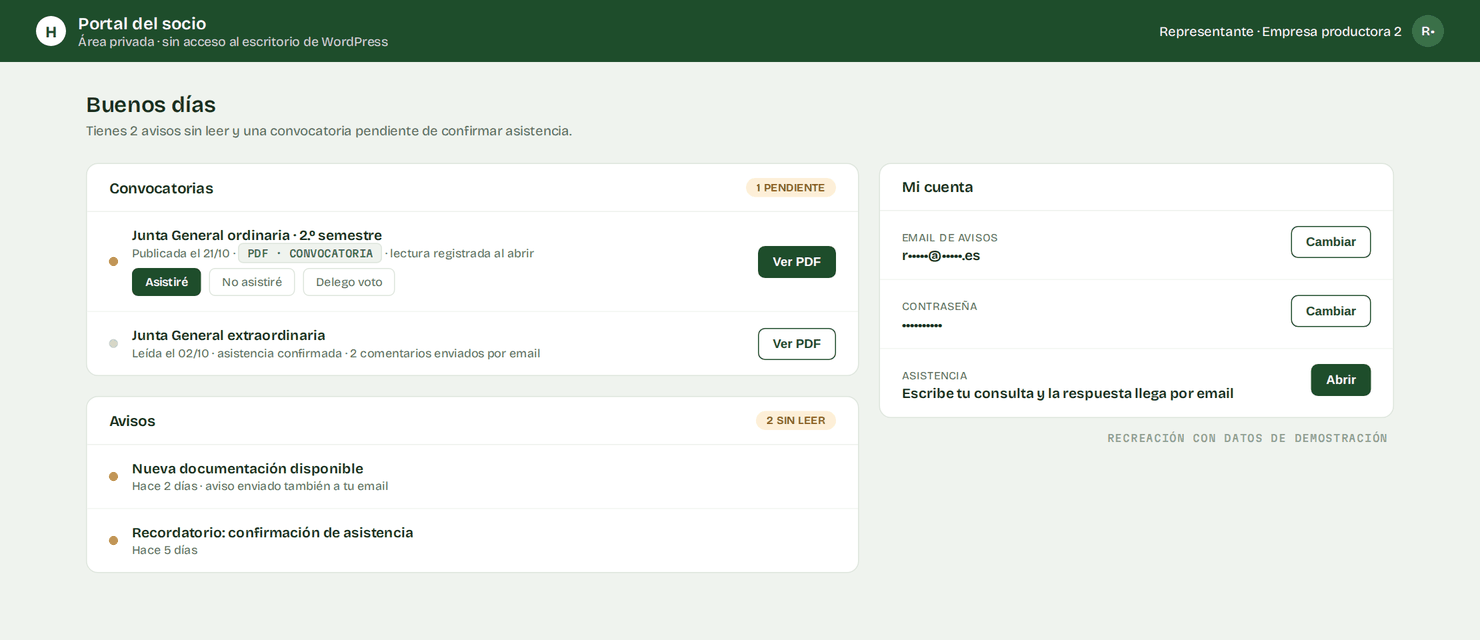Open Junta General ordinaria 2.º semestre title
This screenshot has height=640, width=1480.
tap(257, 235)
